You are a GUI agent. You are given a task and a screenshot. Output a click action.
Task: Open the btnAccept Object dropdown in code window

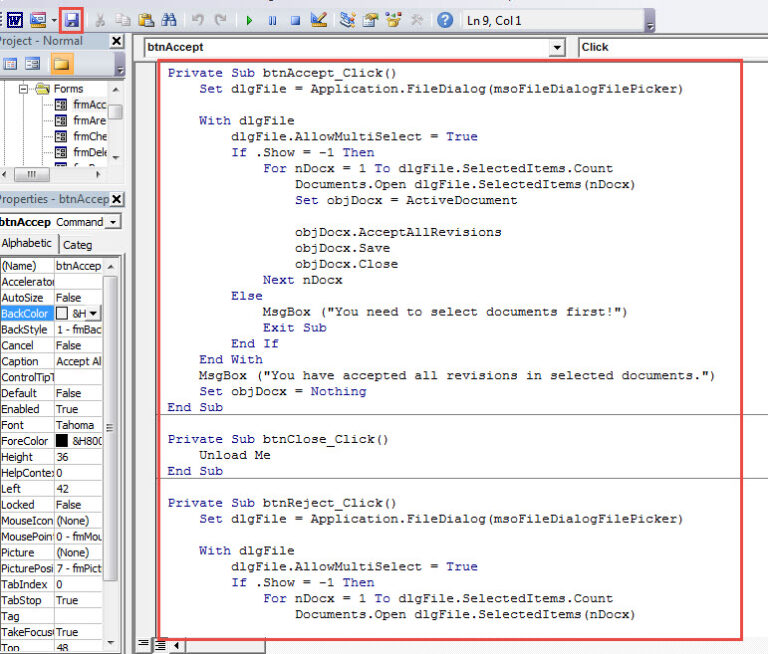(x=556, y=48)
